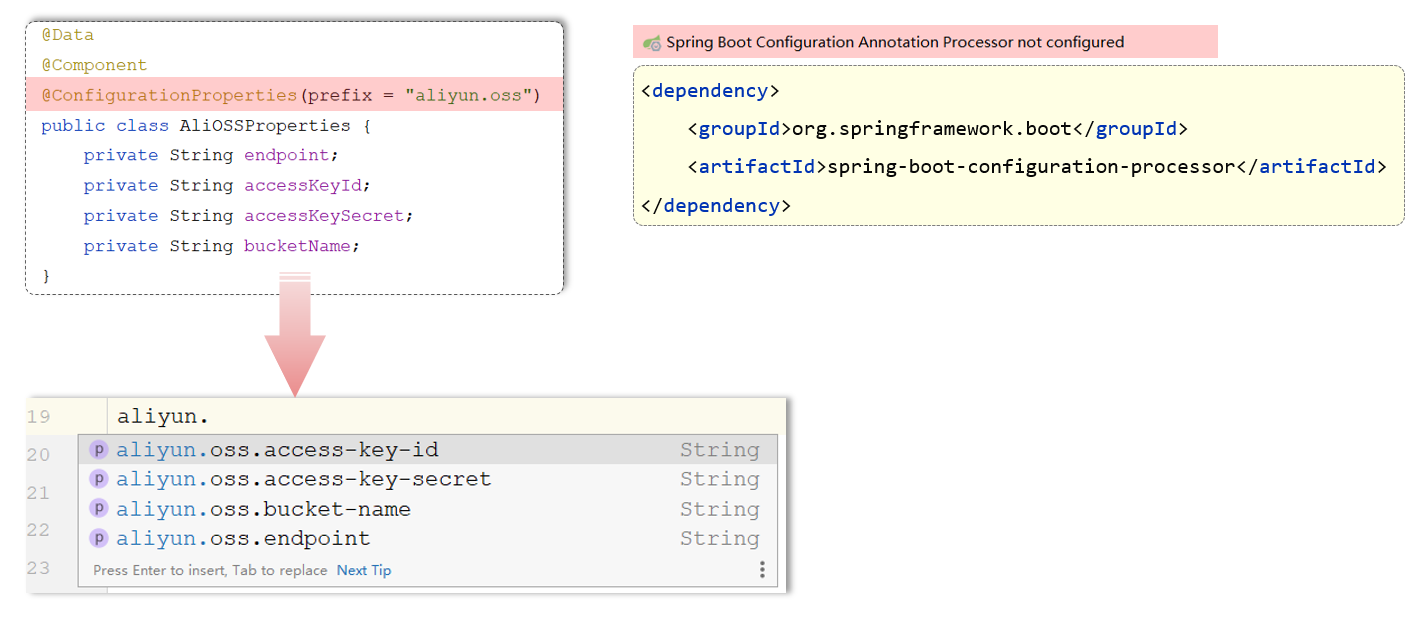Open the Next Tip link
Image resolution: width=1426 pixels, height=617 pixels.
pyautogui.click(x=364, y=570)
